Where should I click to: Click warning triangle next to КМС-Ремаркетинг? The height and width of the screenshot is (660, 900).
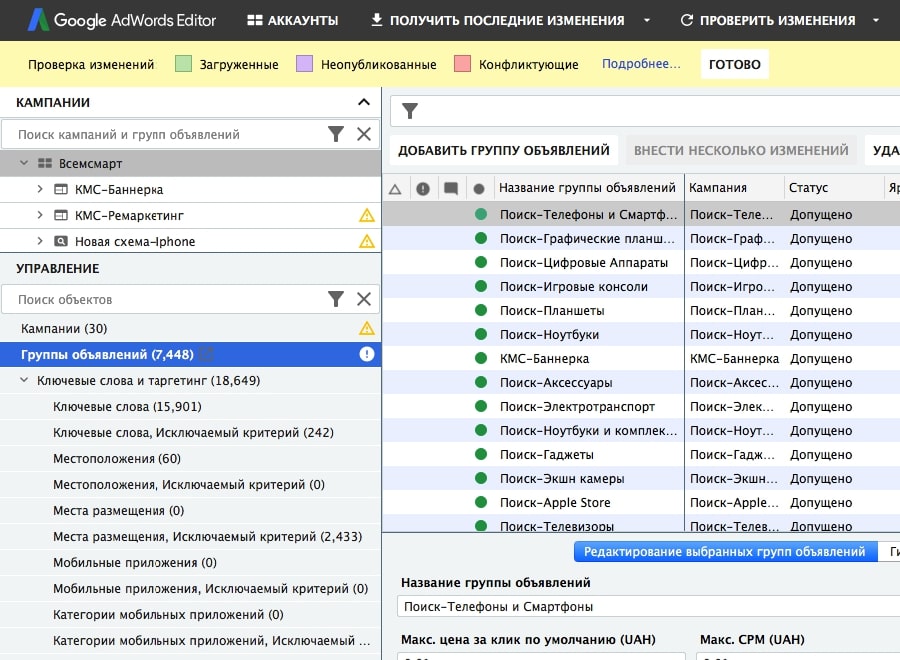(x=367, y=215)
